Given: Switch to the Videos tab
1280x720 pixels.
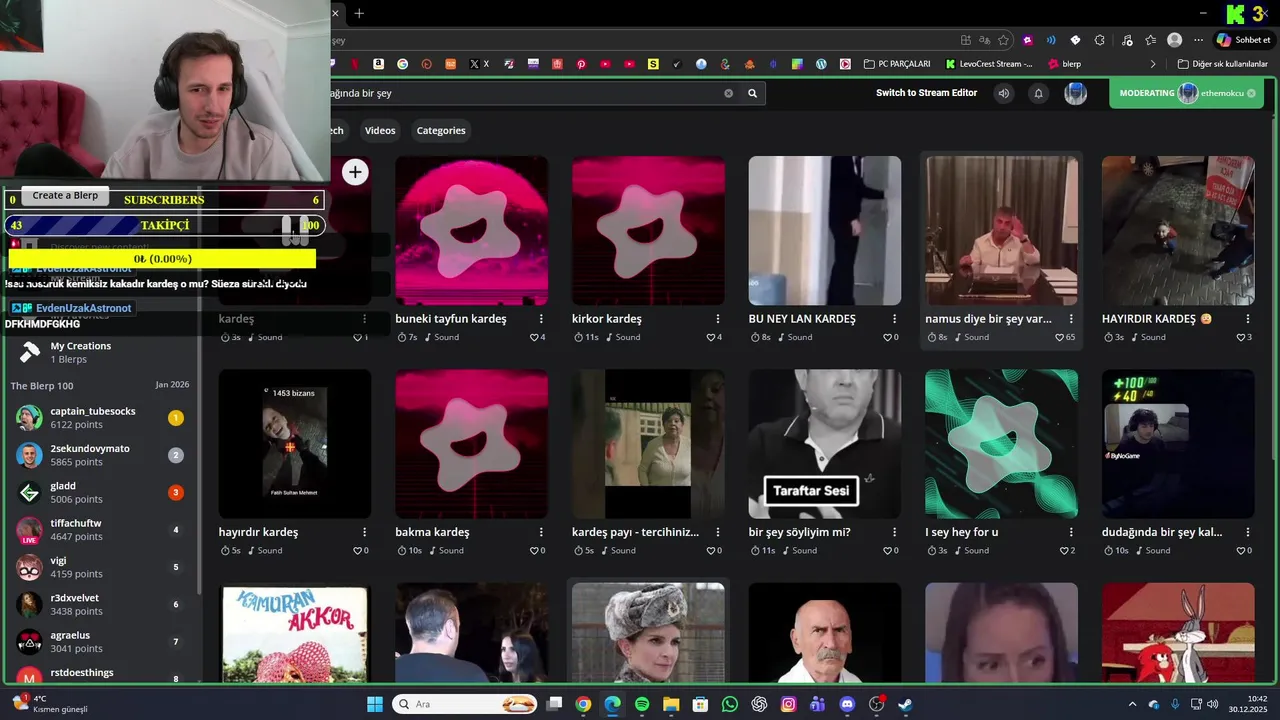Looking at the screenshot, I should coord(380,130).
